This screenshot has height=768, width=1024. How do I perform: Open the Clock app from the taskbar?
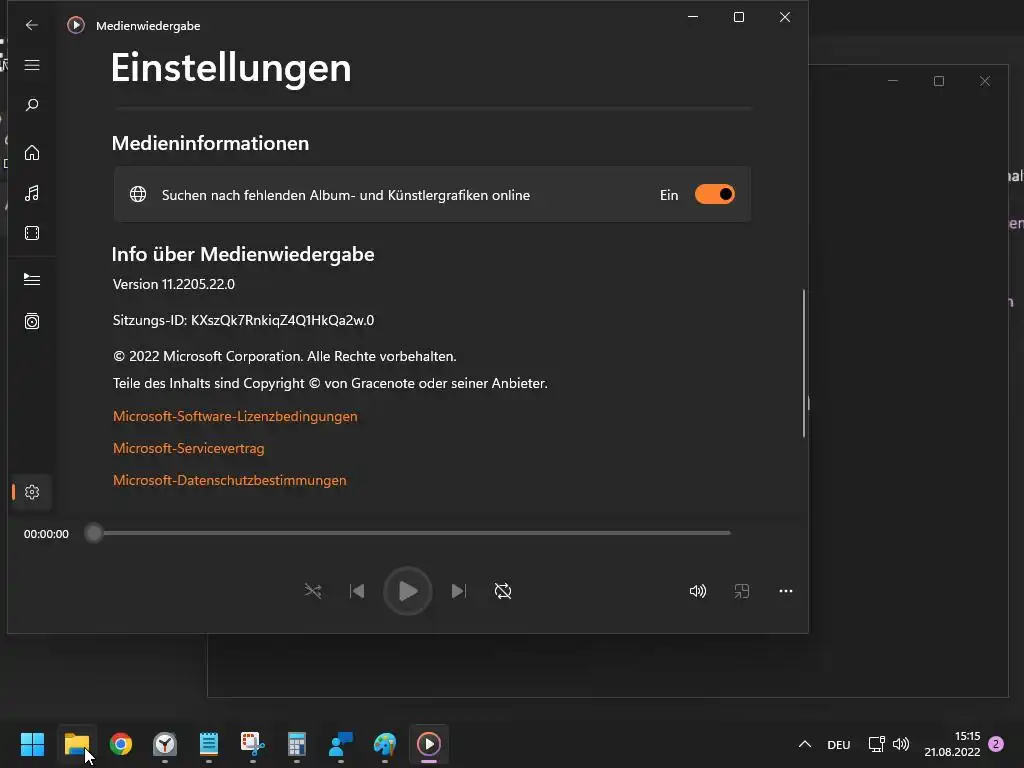tap(165, 744)
